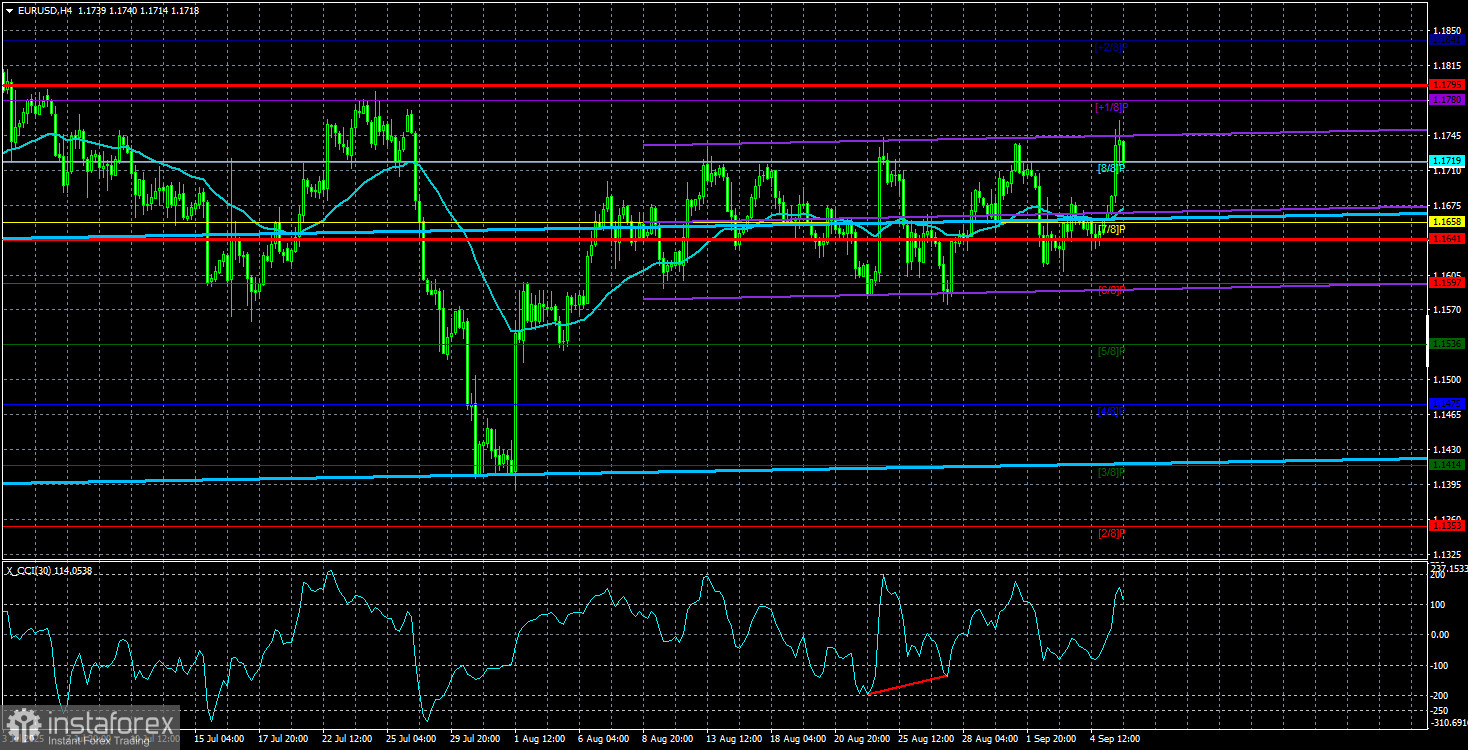This screenshot has width=1468, height=750.
Task: Click the 1.1500 price scale value
Action: 1445,380
